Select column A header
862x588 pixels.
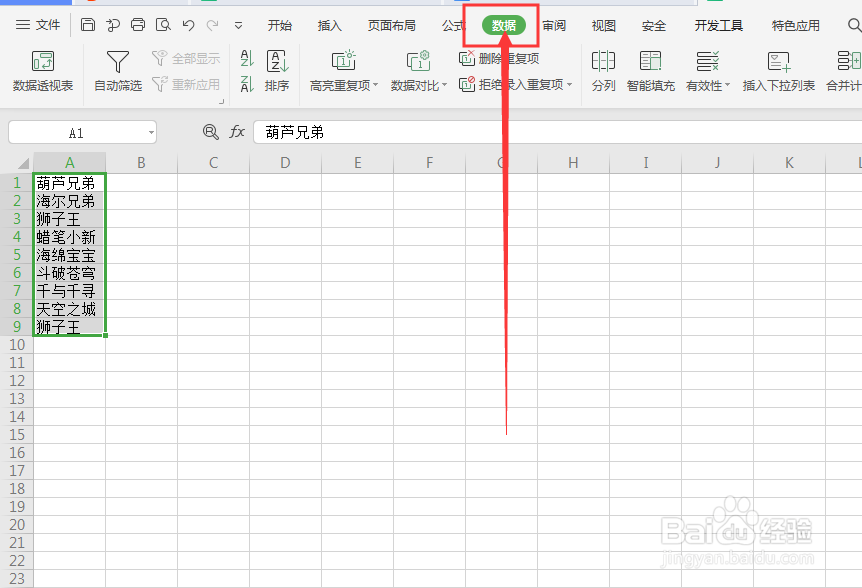tap(69, 163)
